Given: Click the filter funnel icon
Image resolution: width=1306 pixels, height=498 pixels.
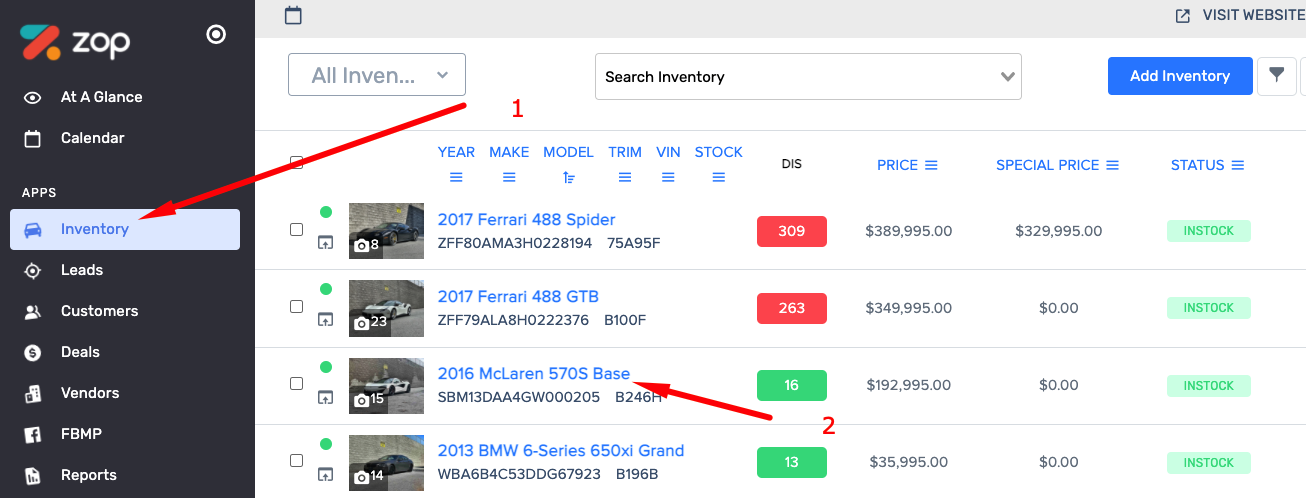Looking at the screenshot, I should point(1276,75).
